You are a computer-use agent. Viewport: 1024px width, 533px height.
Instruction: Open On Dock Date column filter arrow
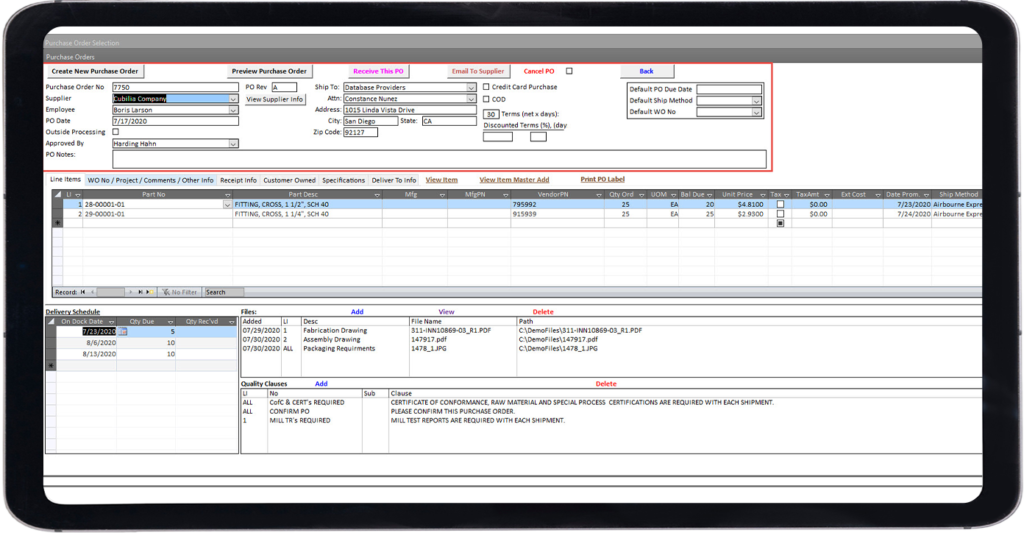pos(111,321)
